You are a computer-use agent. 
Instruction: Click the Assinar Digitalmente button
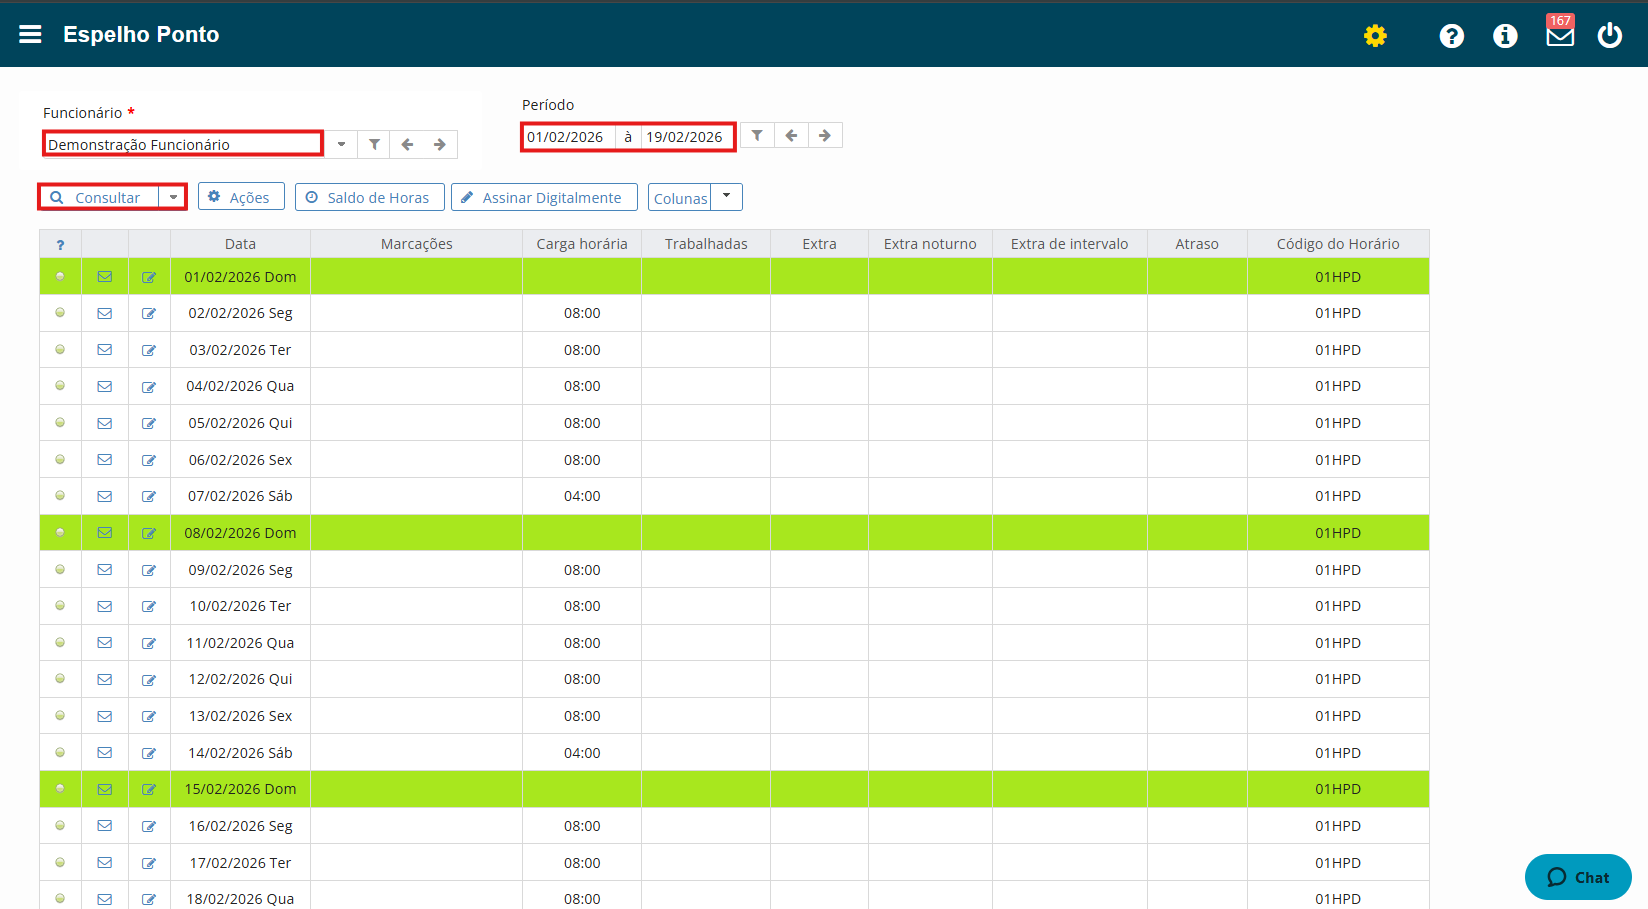[544, 197]
